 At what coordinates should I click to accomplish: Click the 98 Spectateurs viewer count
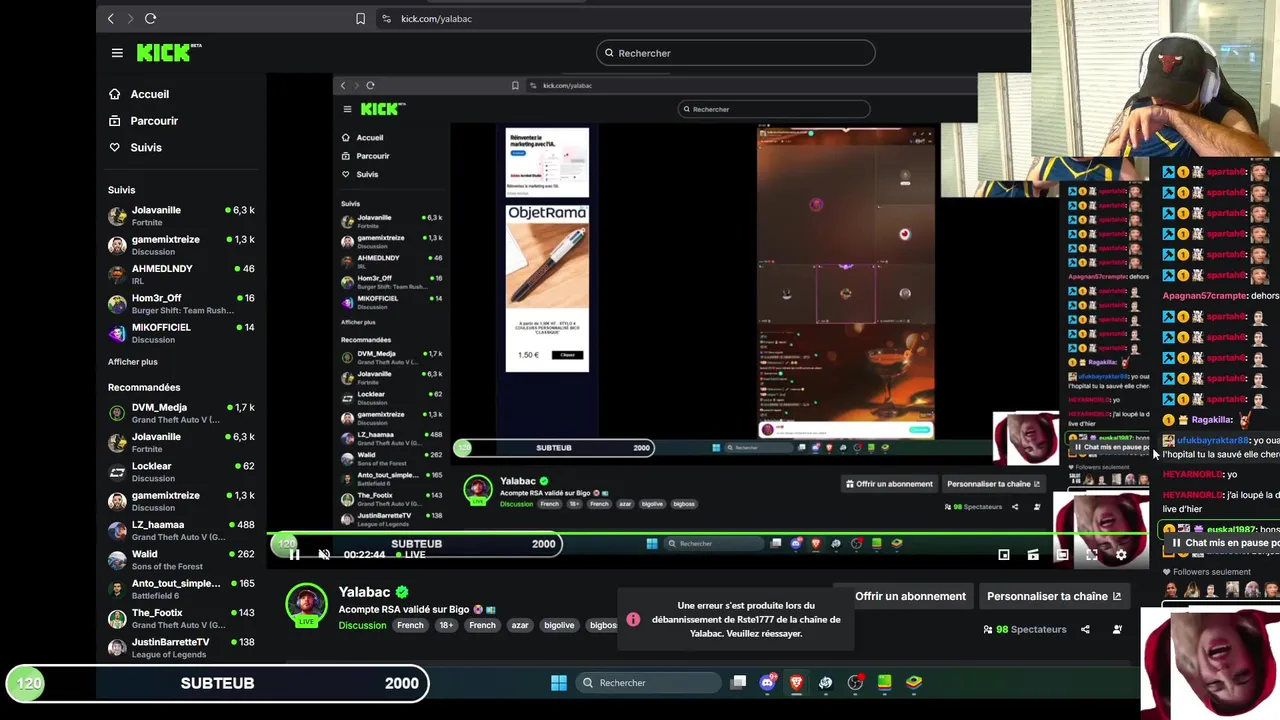pos(1025,630)
